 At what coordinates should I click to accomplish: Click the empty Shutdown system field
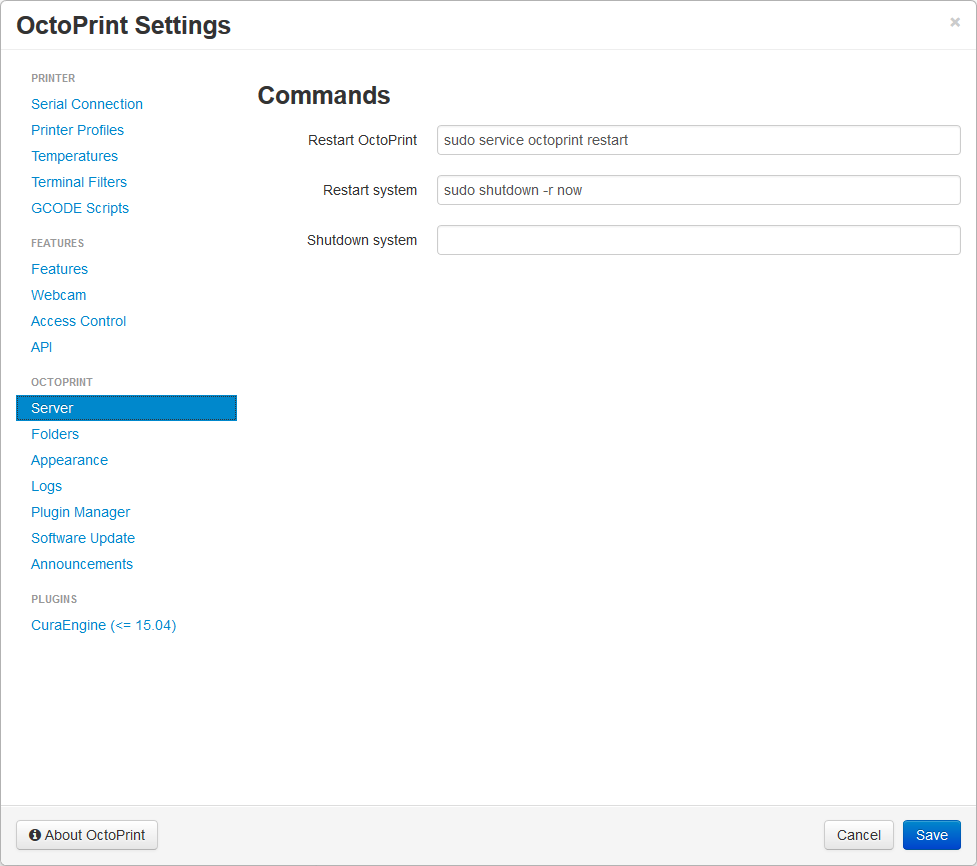(698, 240)
